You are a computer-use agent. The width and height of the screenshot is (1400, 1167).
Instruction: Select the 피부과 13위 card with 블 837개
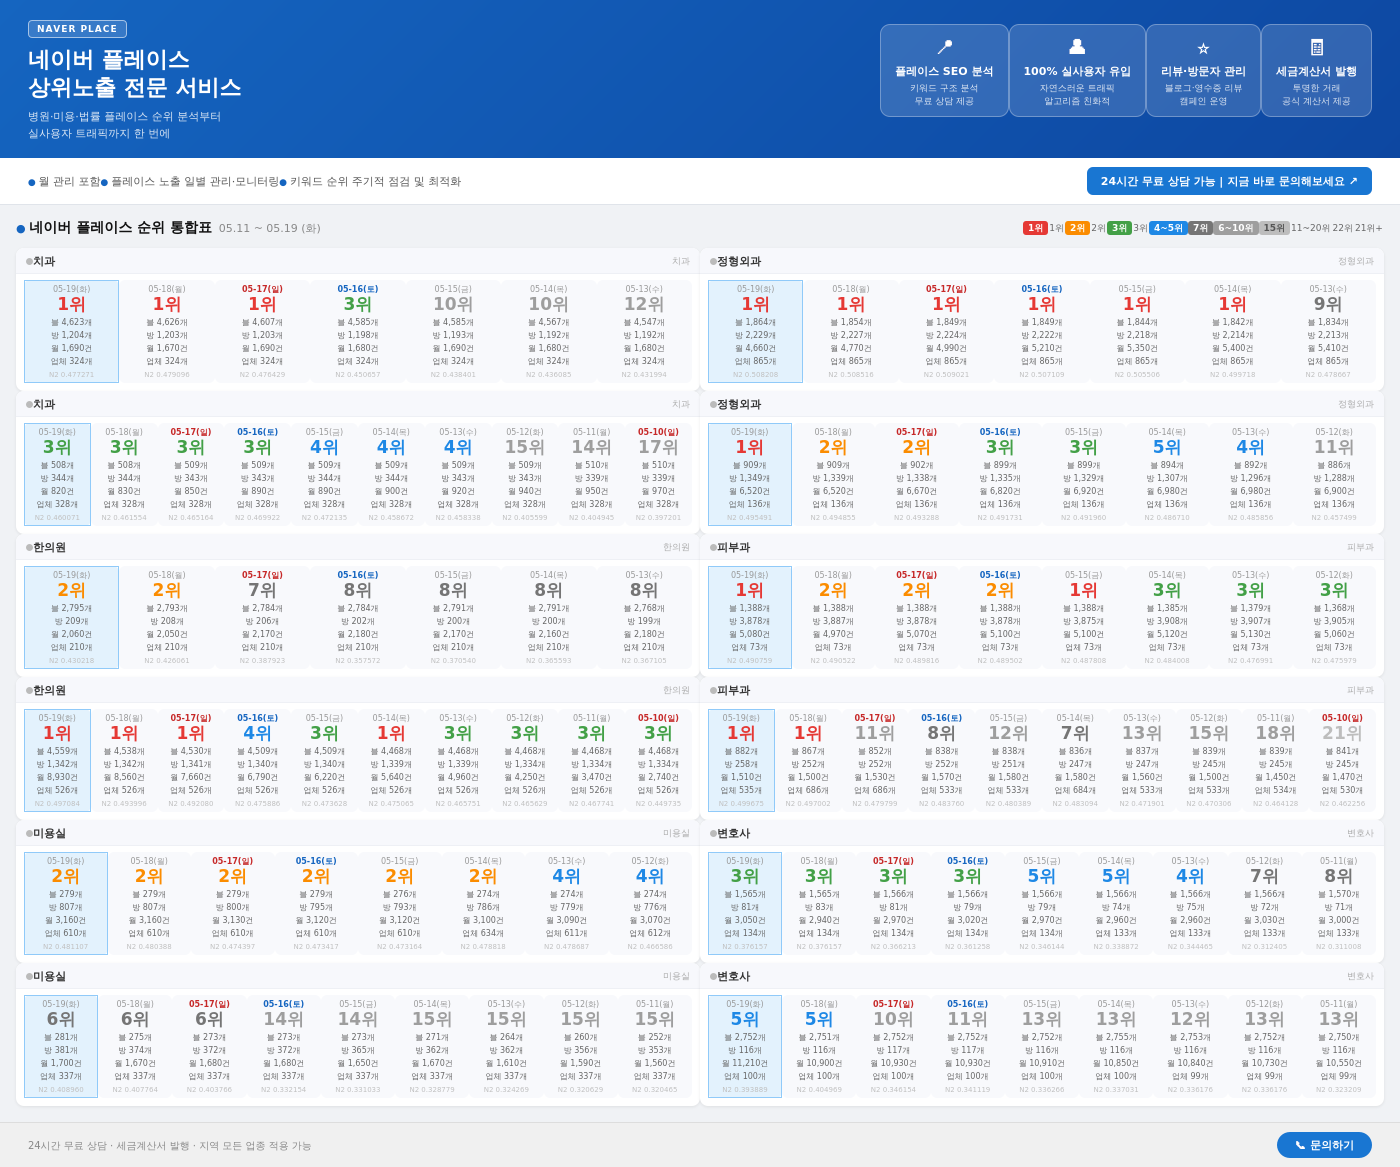(x=1141, y=760)
